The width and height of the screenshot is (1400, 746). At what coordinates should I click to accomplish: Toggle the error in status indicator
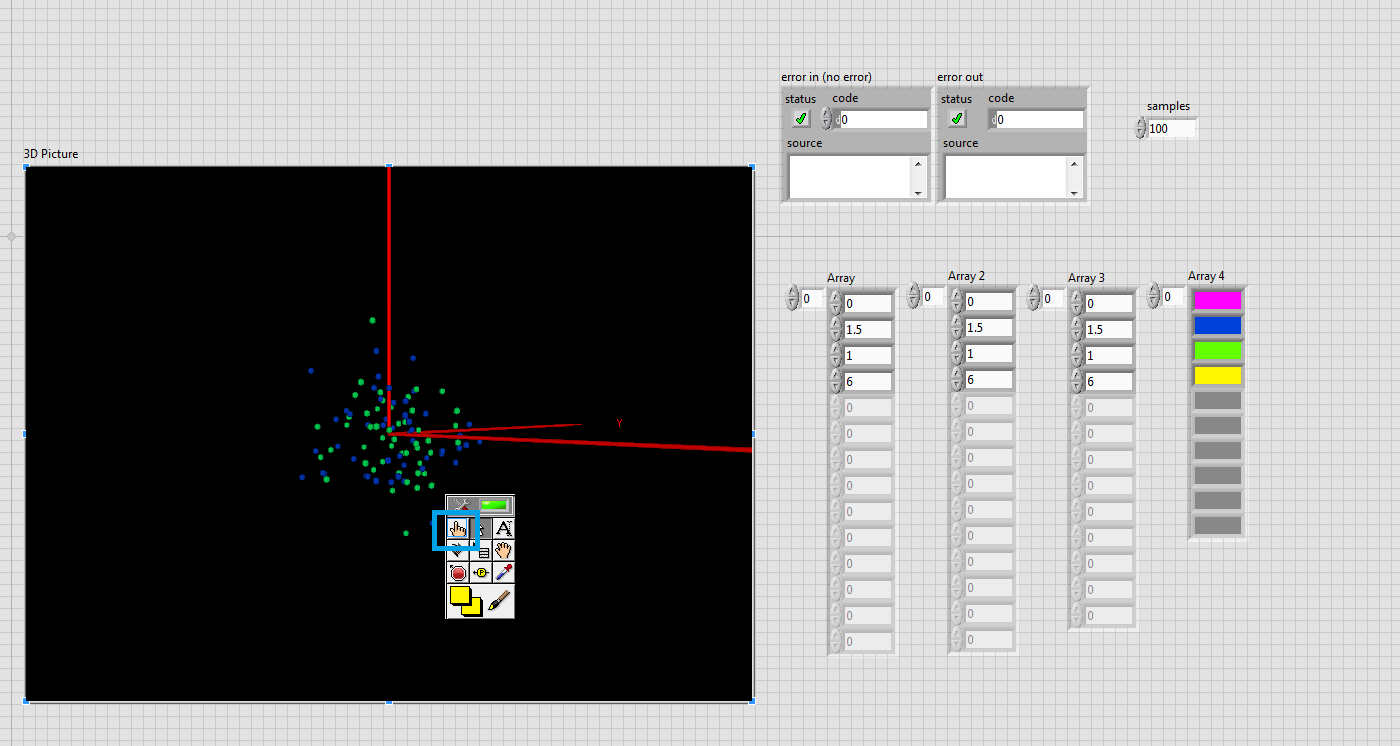tap(801, 119)
